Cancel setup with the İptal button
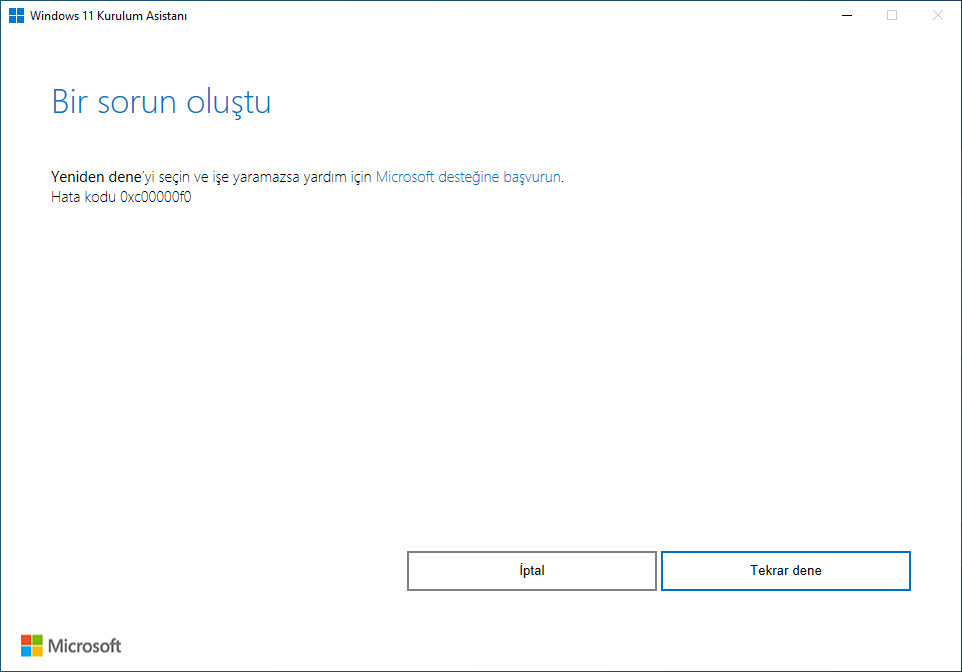The width and height of the screenshot is (962, 672). (531, 571)
